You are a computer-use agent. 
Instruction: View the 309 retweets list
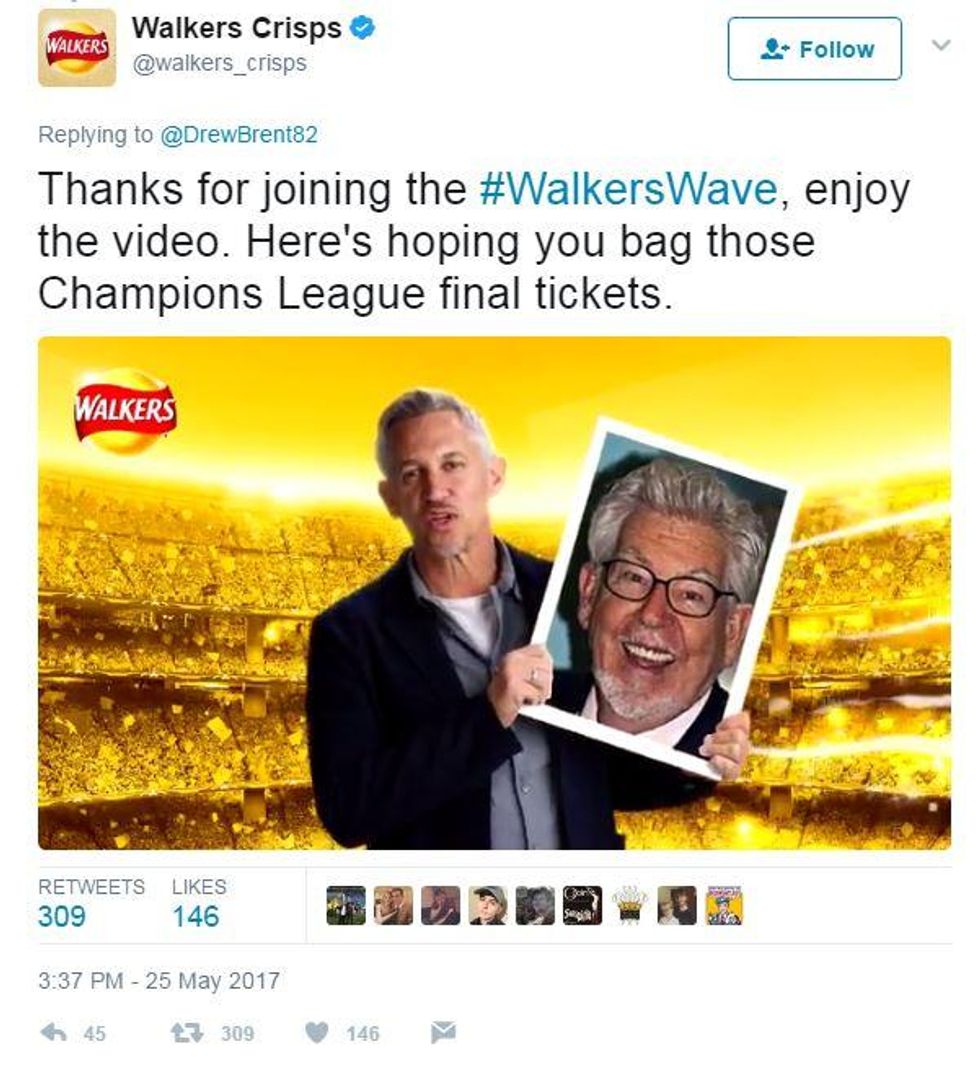[91, 903]
